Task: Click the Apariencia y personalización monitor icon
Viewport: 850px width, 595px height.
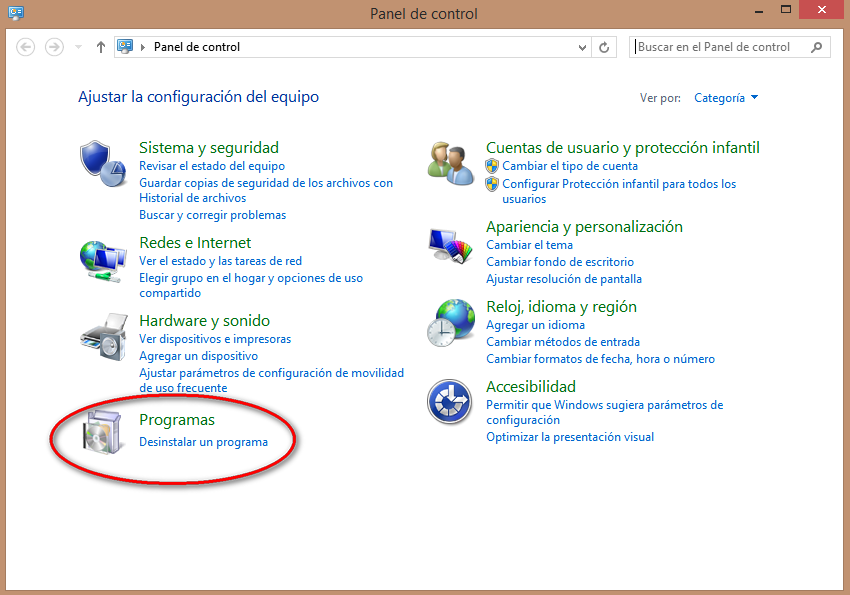Action: point(450,245)
